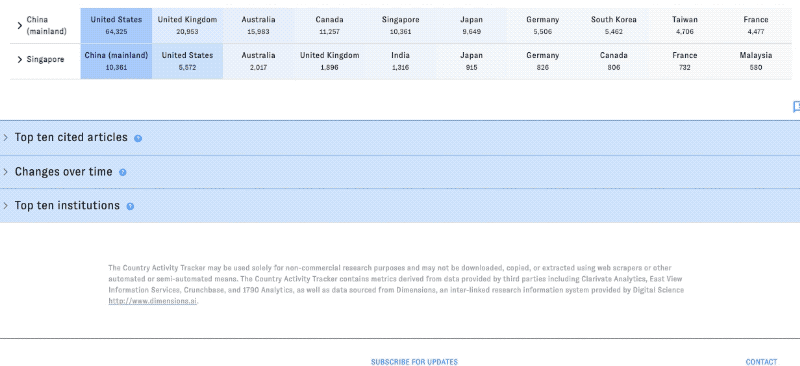The image size is (800, 366).
Task: Select China (mainland) 10,361 cell in Singapore row
Action: pos(116,61)
